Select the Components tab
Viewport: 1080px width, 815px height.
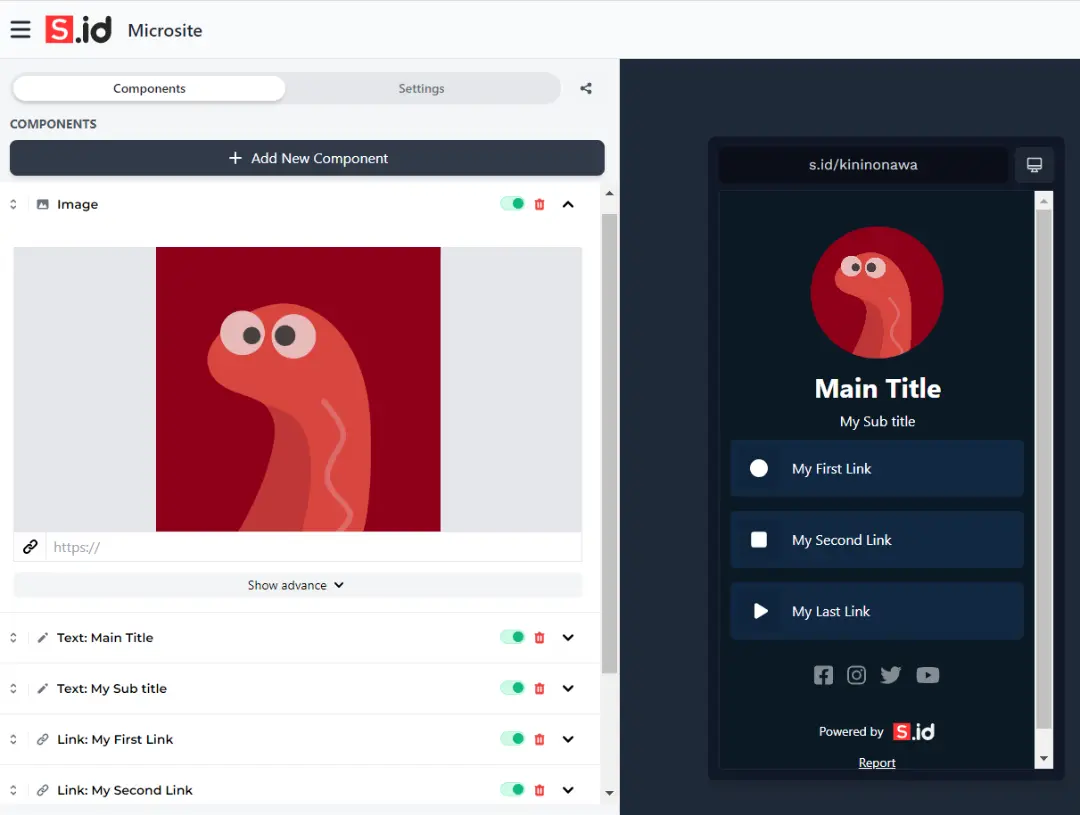149,89
